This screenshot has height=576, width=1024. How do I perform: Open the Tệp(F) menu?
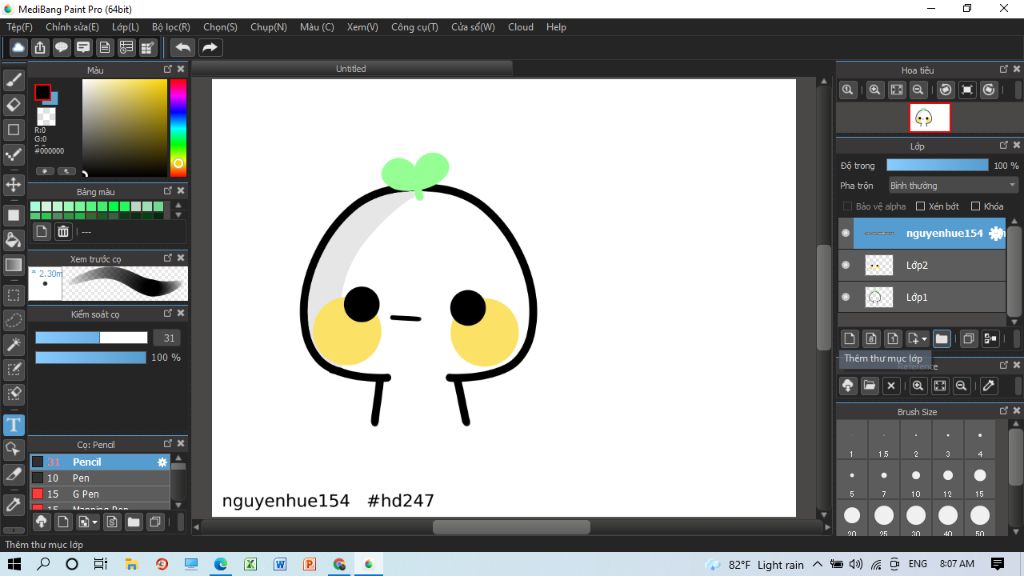pos(20,27)
